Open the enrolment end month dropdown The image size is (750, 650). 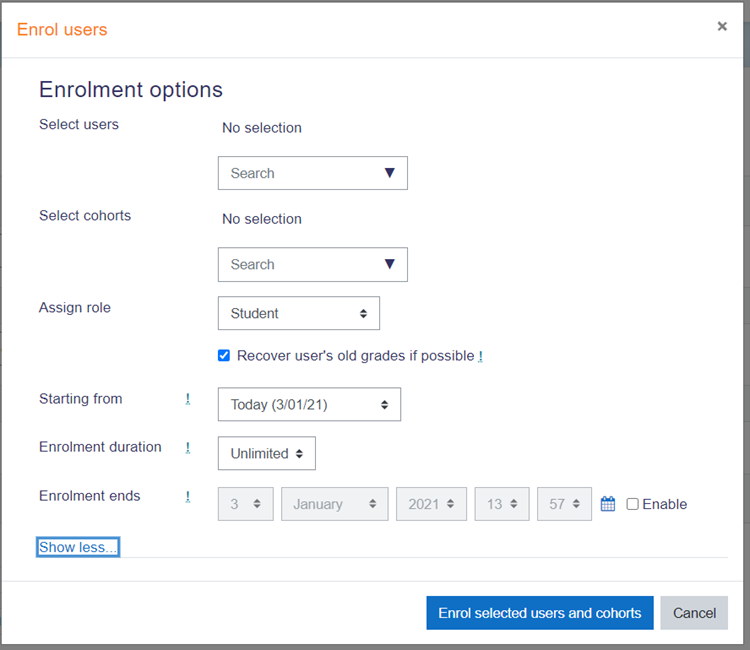point(334,504)
